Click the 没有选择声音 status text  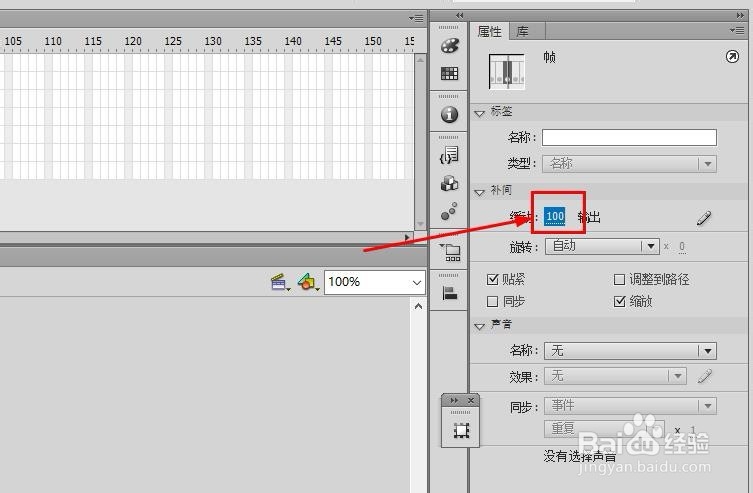click(580, 456)
